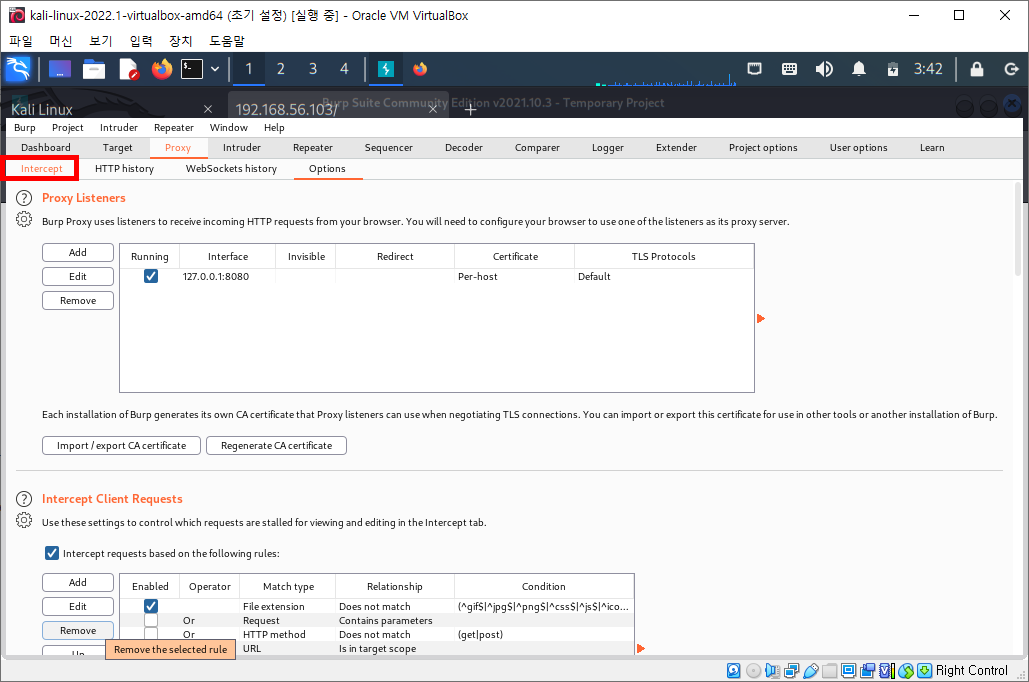The height and width of the screenshot is (682, 1029).
Task: Switch to the HTTP history tab
Action: tap(124, 169)
